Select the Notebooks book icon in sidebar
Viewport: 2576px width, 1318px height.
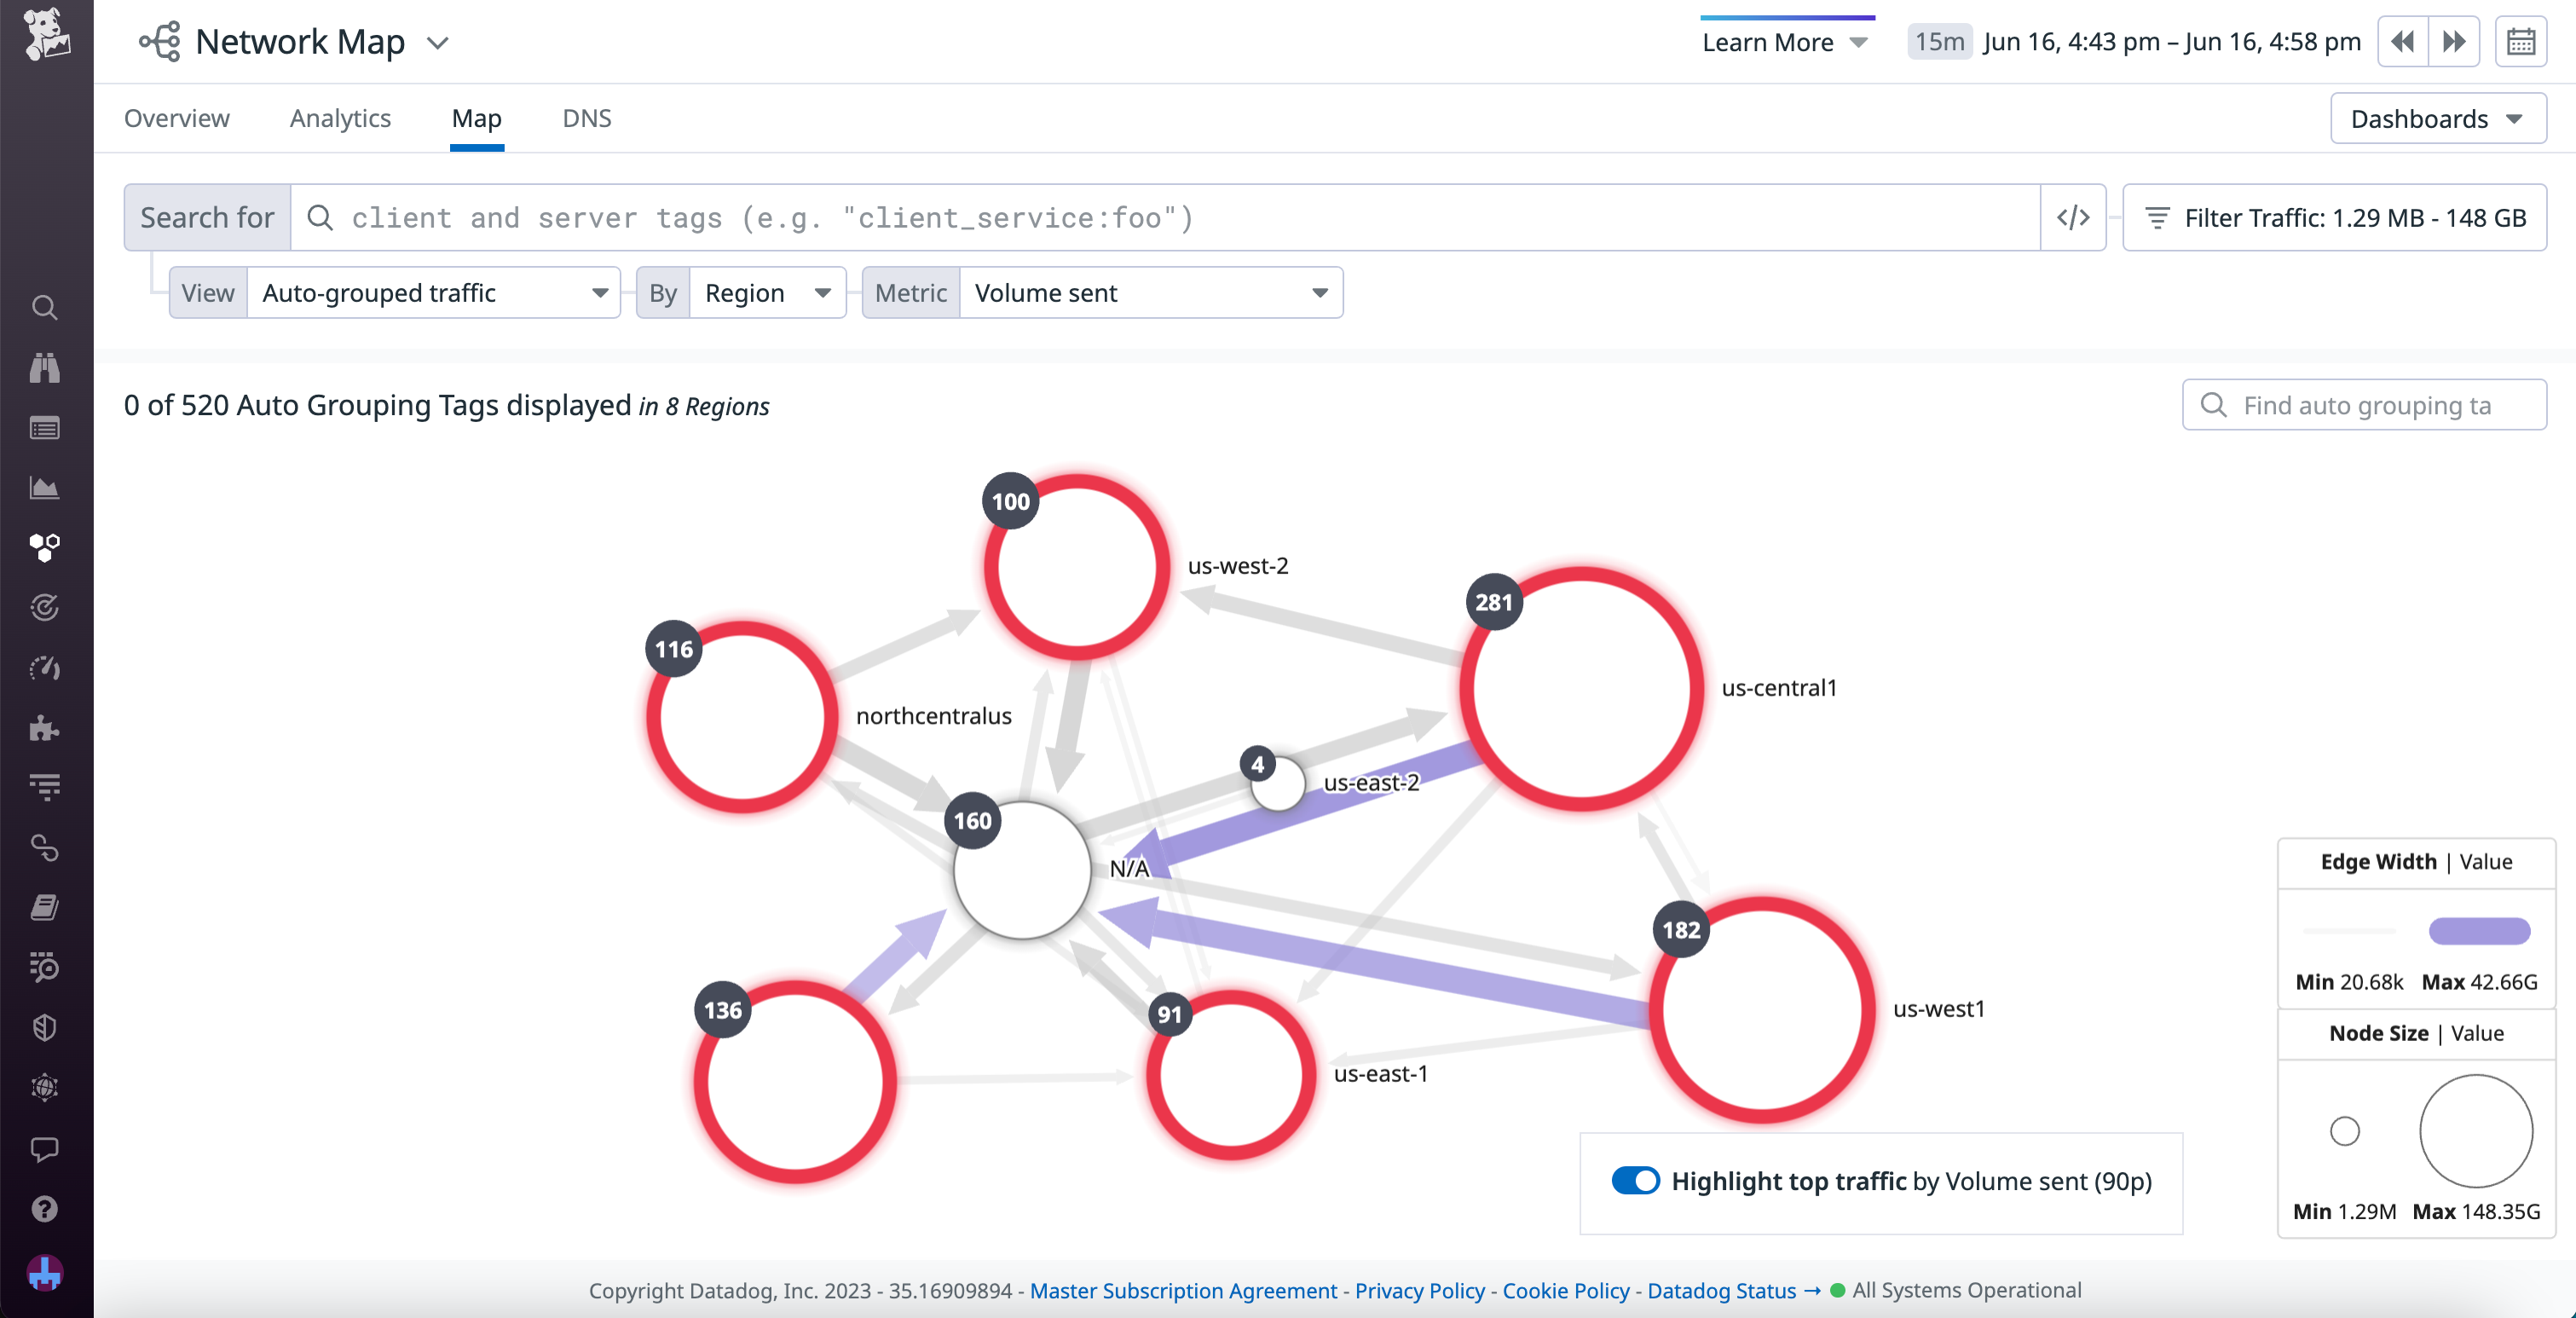(x=45, y=907)
